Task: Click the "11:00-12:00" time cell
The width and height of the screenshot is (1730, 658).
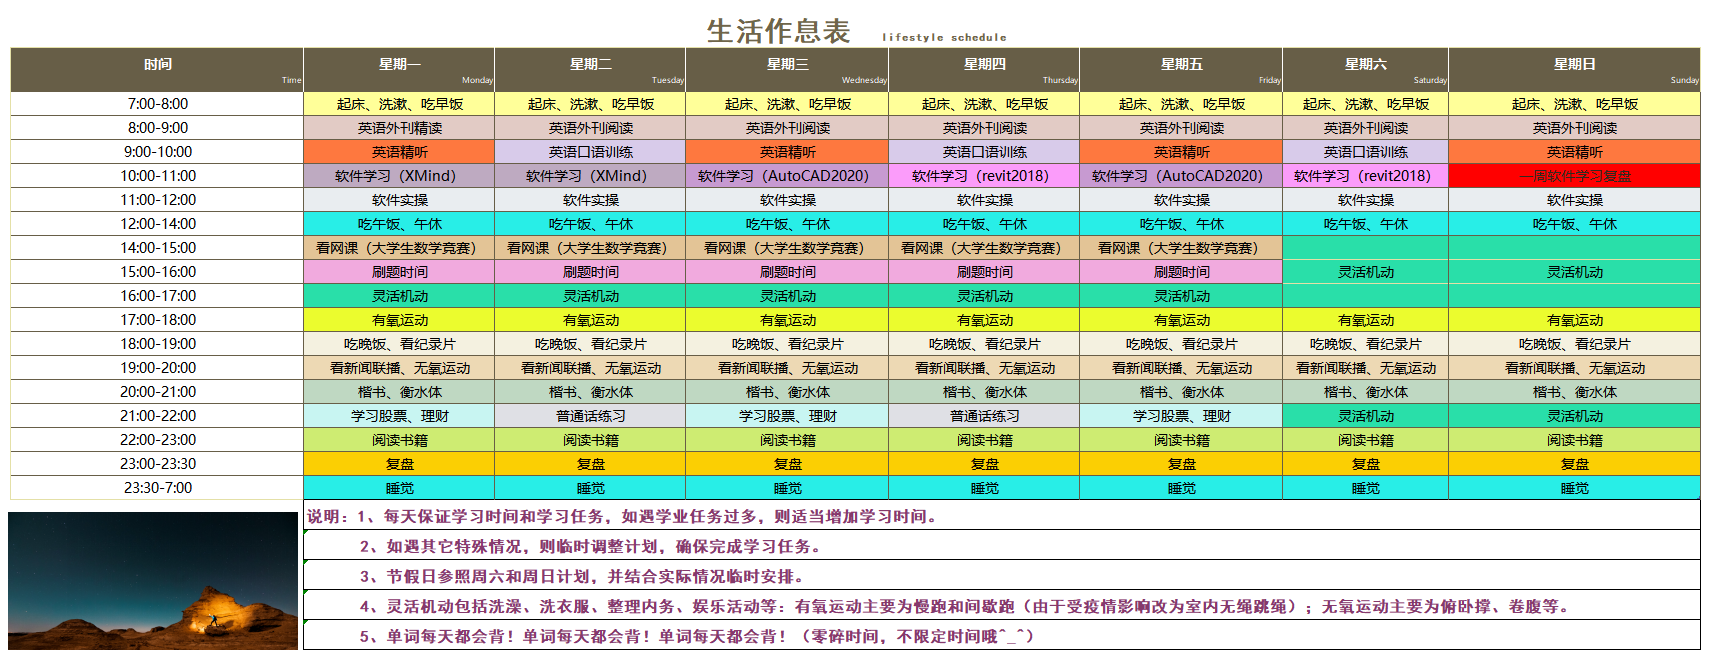Action: pyautogui.click(x=157, y=200)
